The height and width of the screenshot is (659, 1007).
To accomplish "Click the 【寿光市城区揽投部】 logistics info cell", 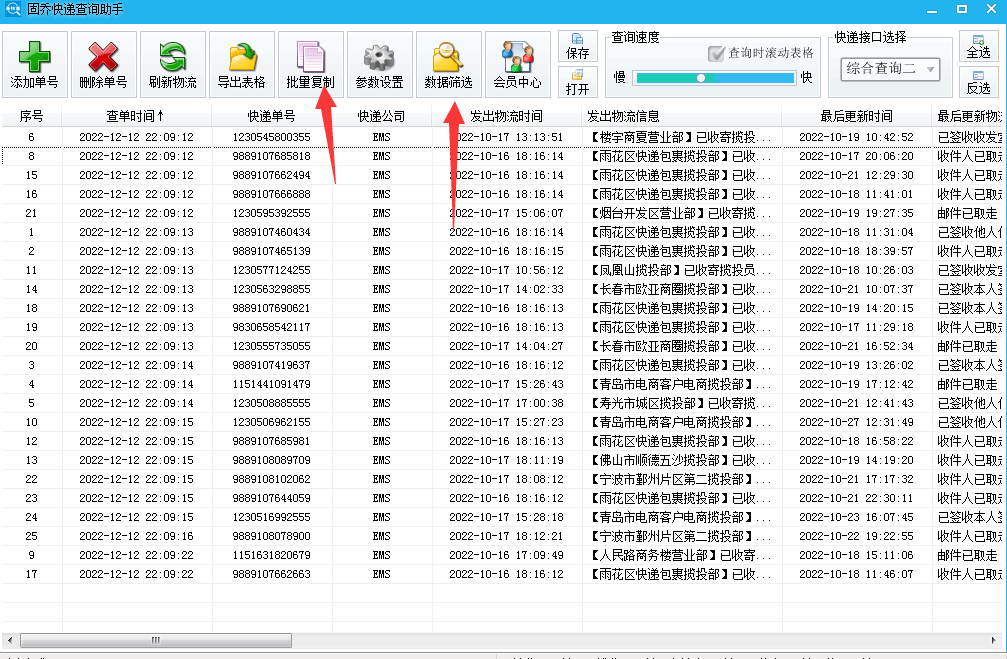I will pyautogui.click(x=679, y=403).
